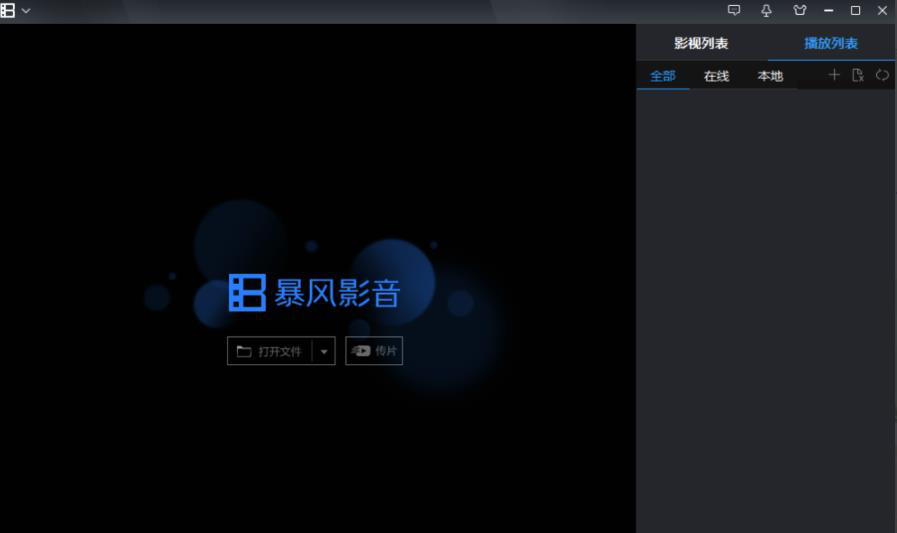Click the central 暴风影音 logo

click(314, 292)
